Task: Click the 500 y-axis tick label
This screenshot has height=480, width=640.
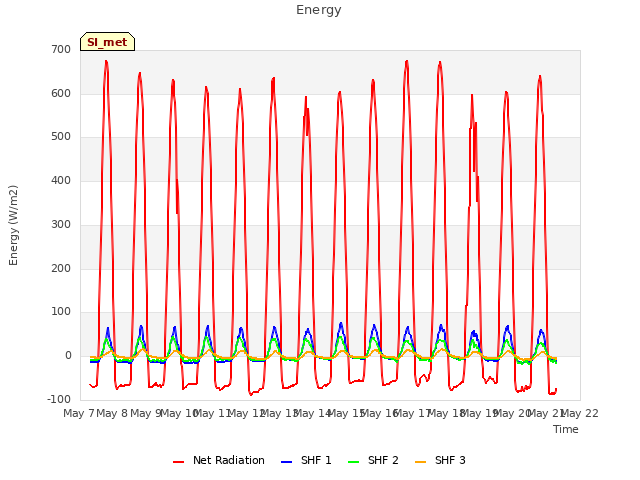Action: click(61, 137)
